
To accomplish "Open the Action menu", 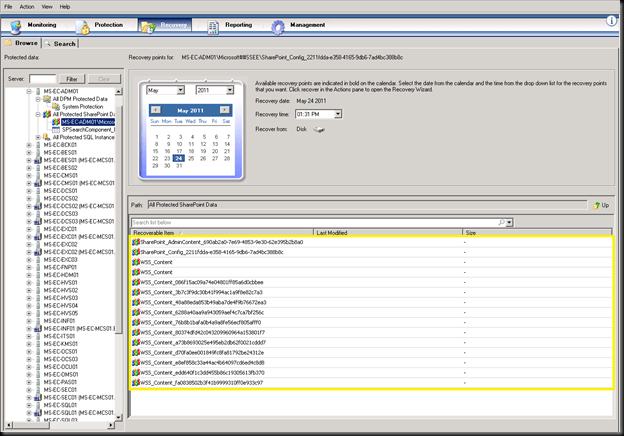I will click(x=26, y=6).
